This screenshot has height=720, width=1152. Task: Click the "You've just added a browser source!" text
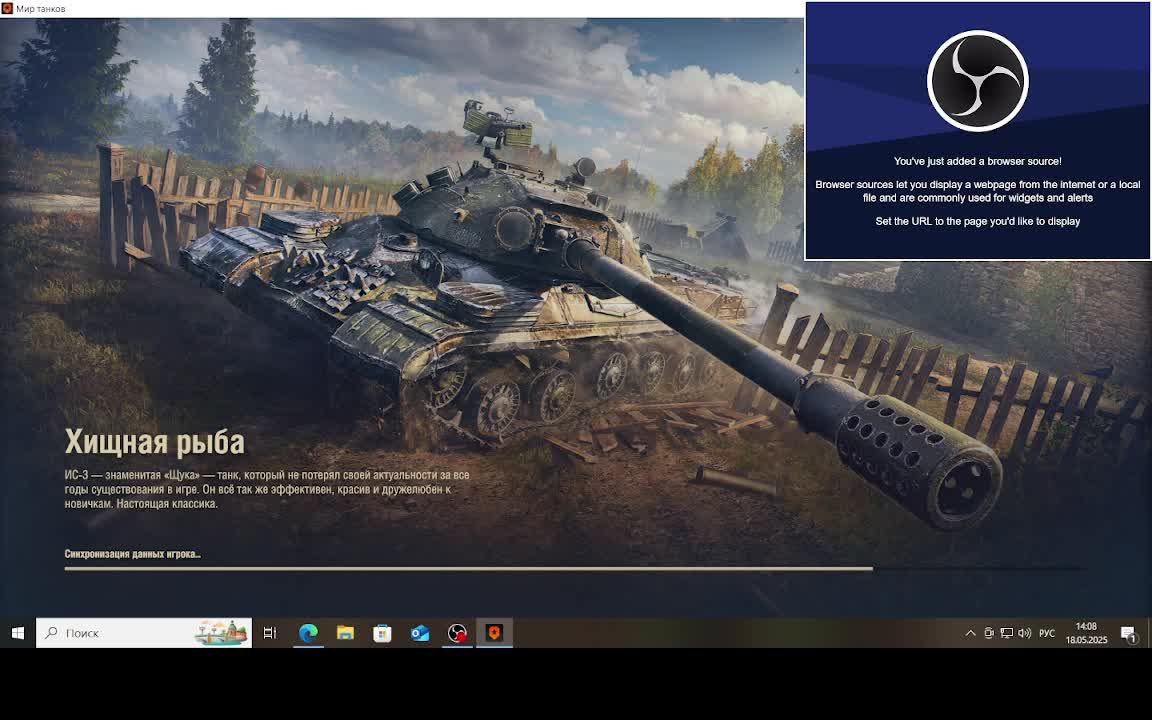(978, 161)
